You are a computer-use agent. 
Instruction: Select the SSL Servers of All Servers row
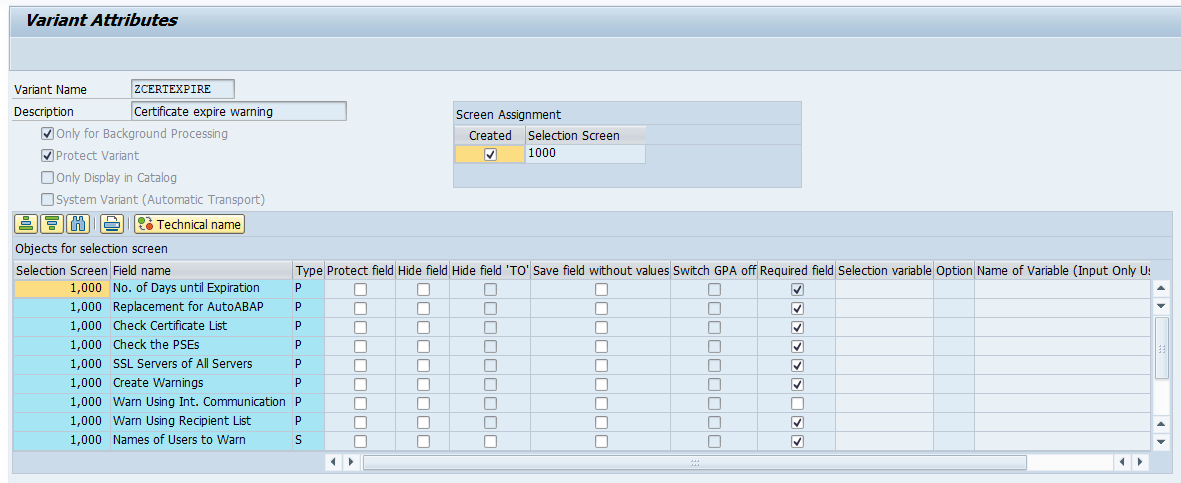(x=60, y=364)
